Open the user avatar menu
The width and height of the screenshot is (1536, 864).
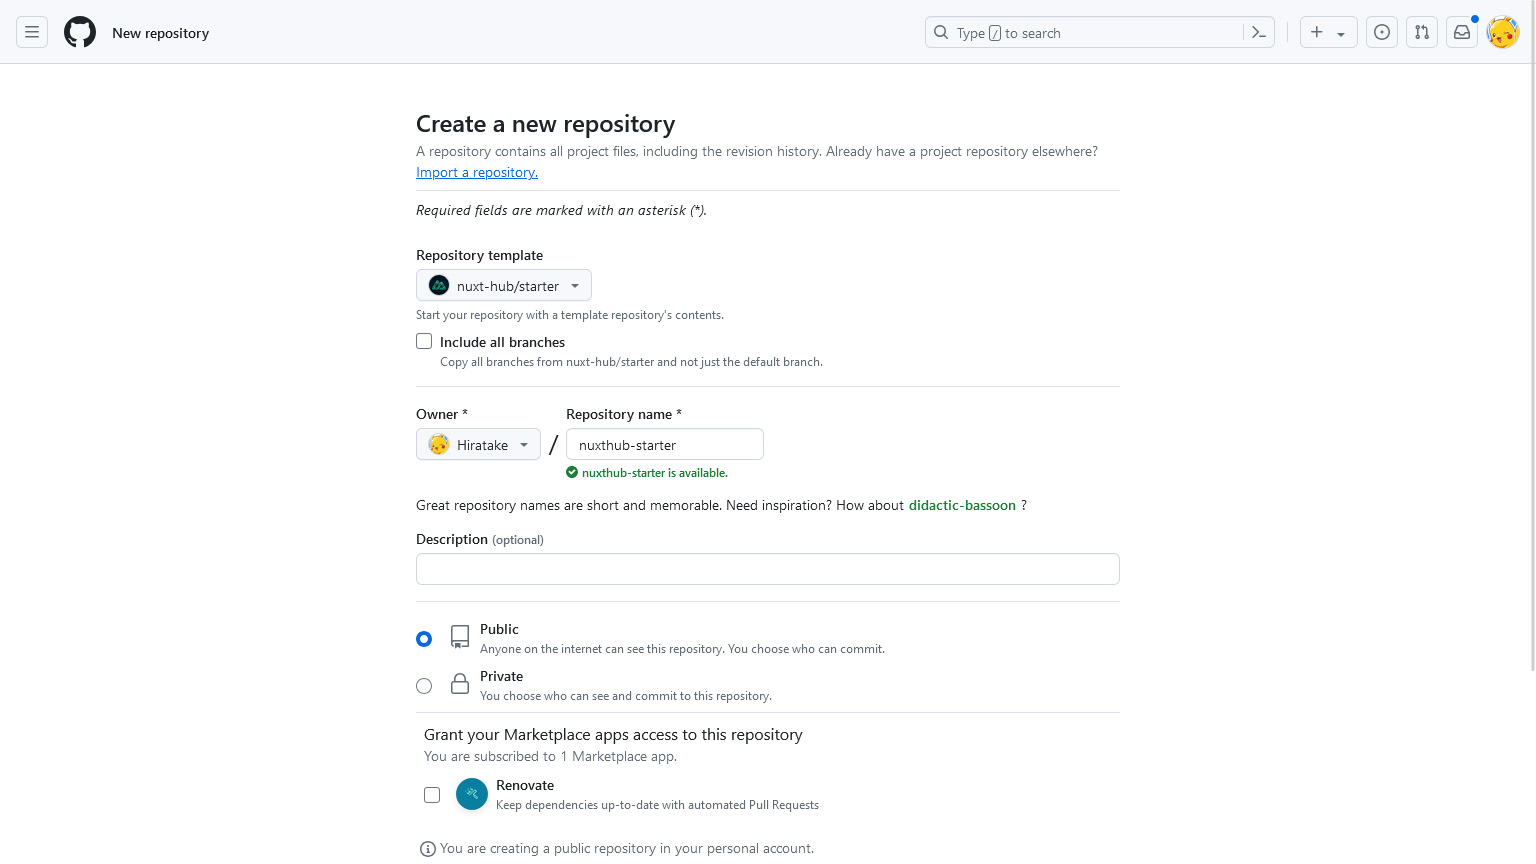click(x=1503, y=32)
